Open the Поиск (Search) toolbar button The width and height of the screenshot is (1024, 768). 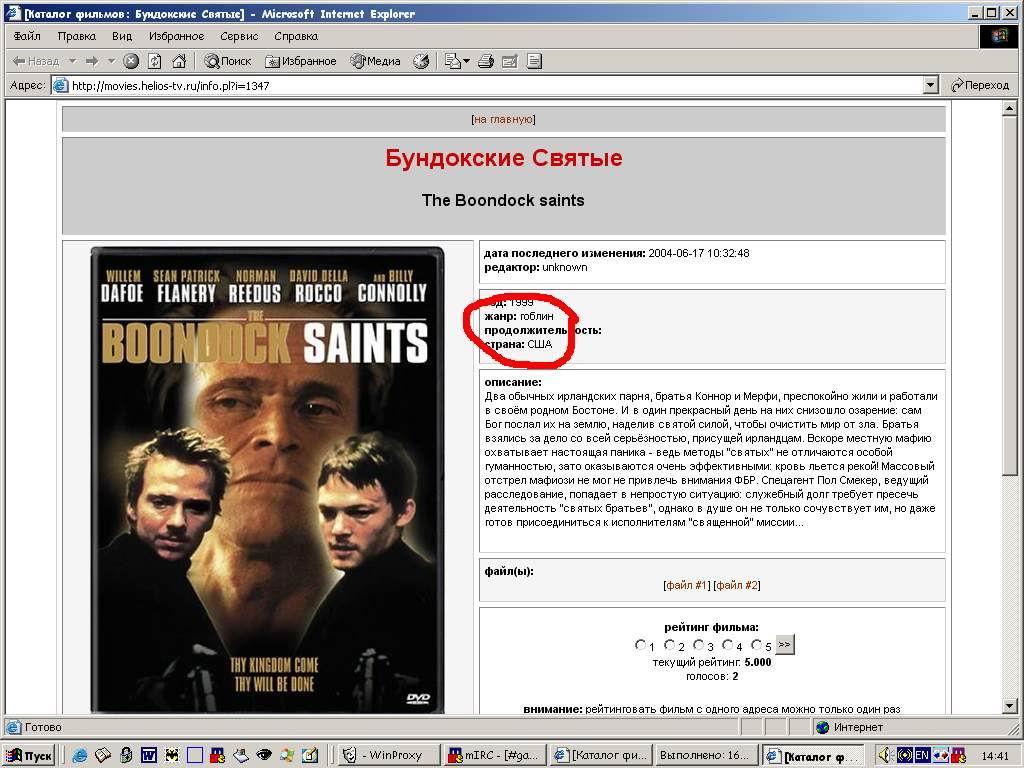(x=228, y=61)
